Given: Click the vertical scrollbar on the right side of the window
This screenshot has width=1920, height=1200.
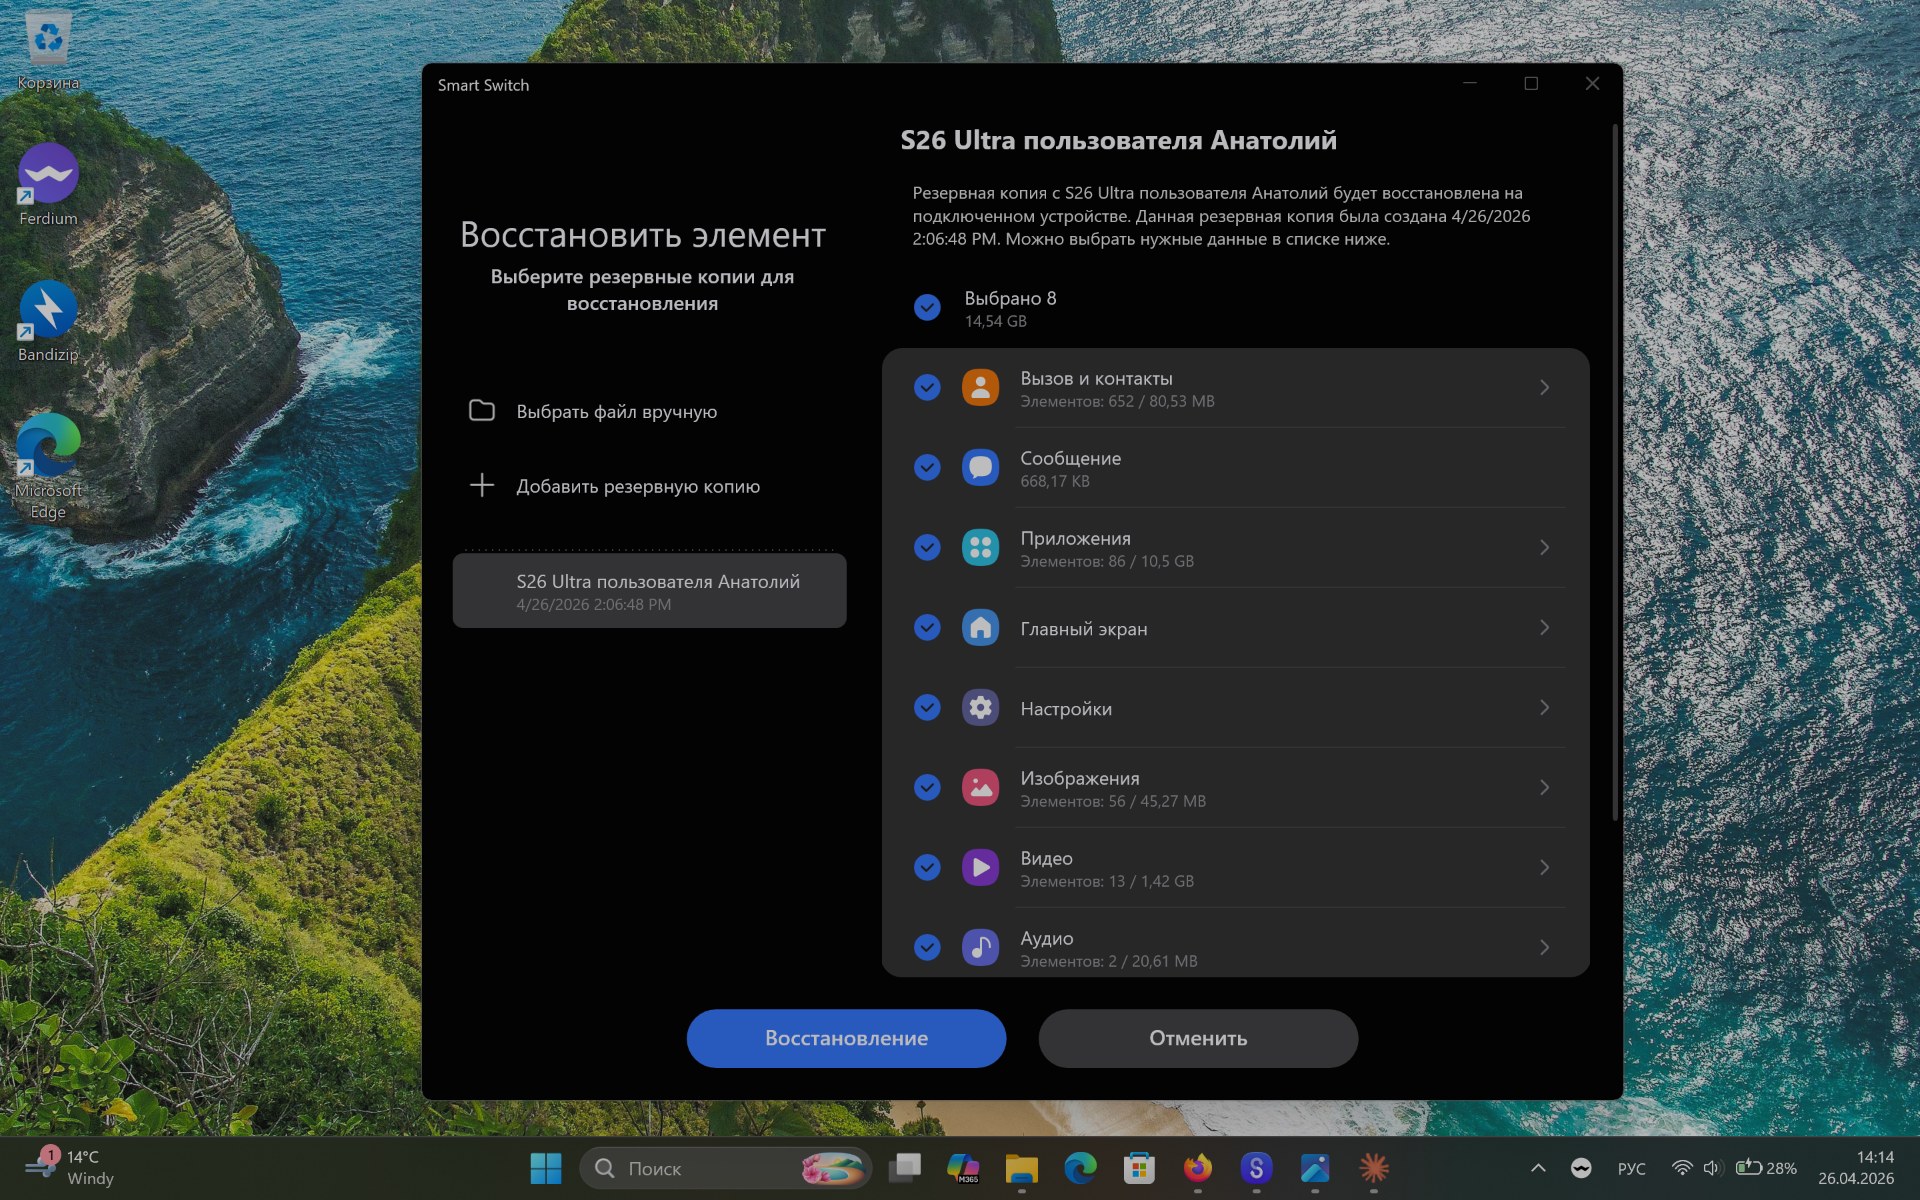Looking at the screenshot, I should click(1614, 470).
